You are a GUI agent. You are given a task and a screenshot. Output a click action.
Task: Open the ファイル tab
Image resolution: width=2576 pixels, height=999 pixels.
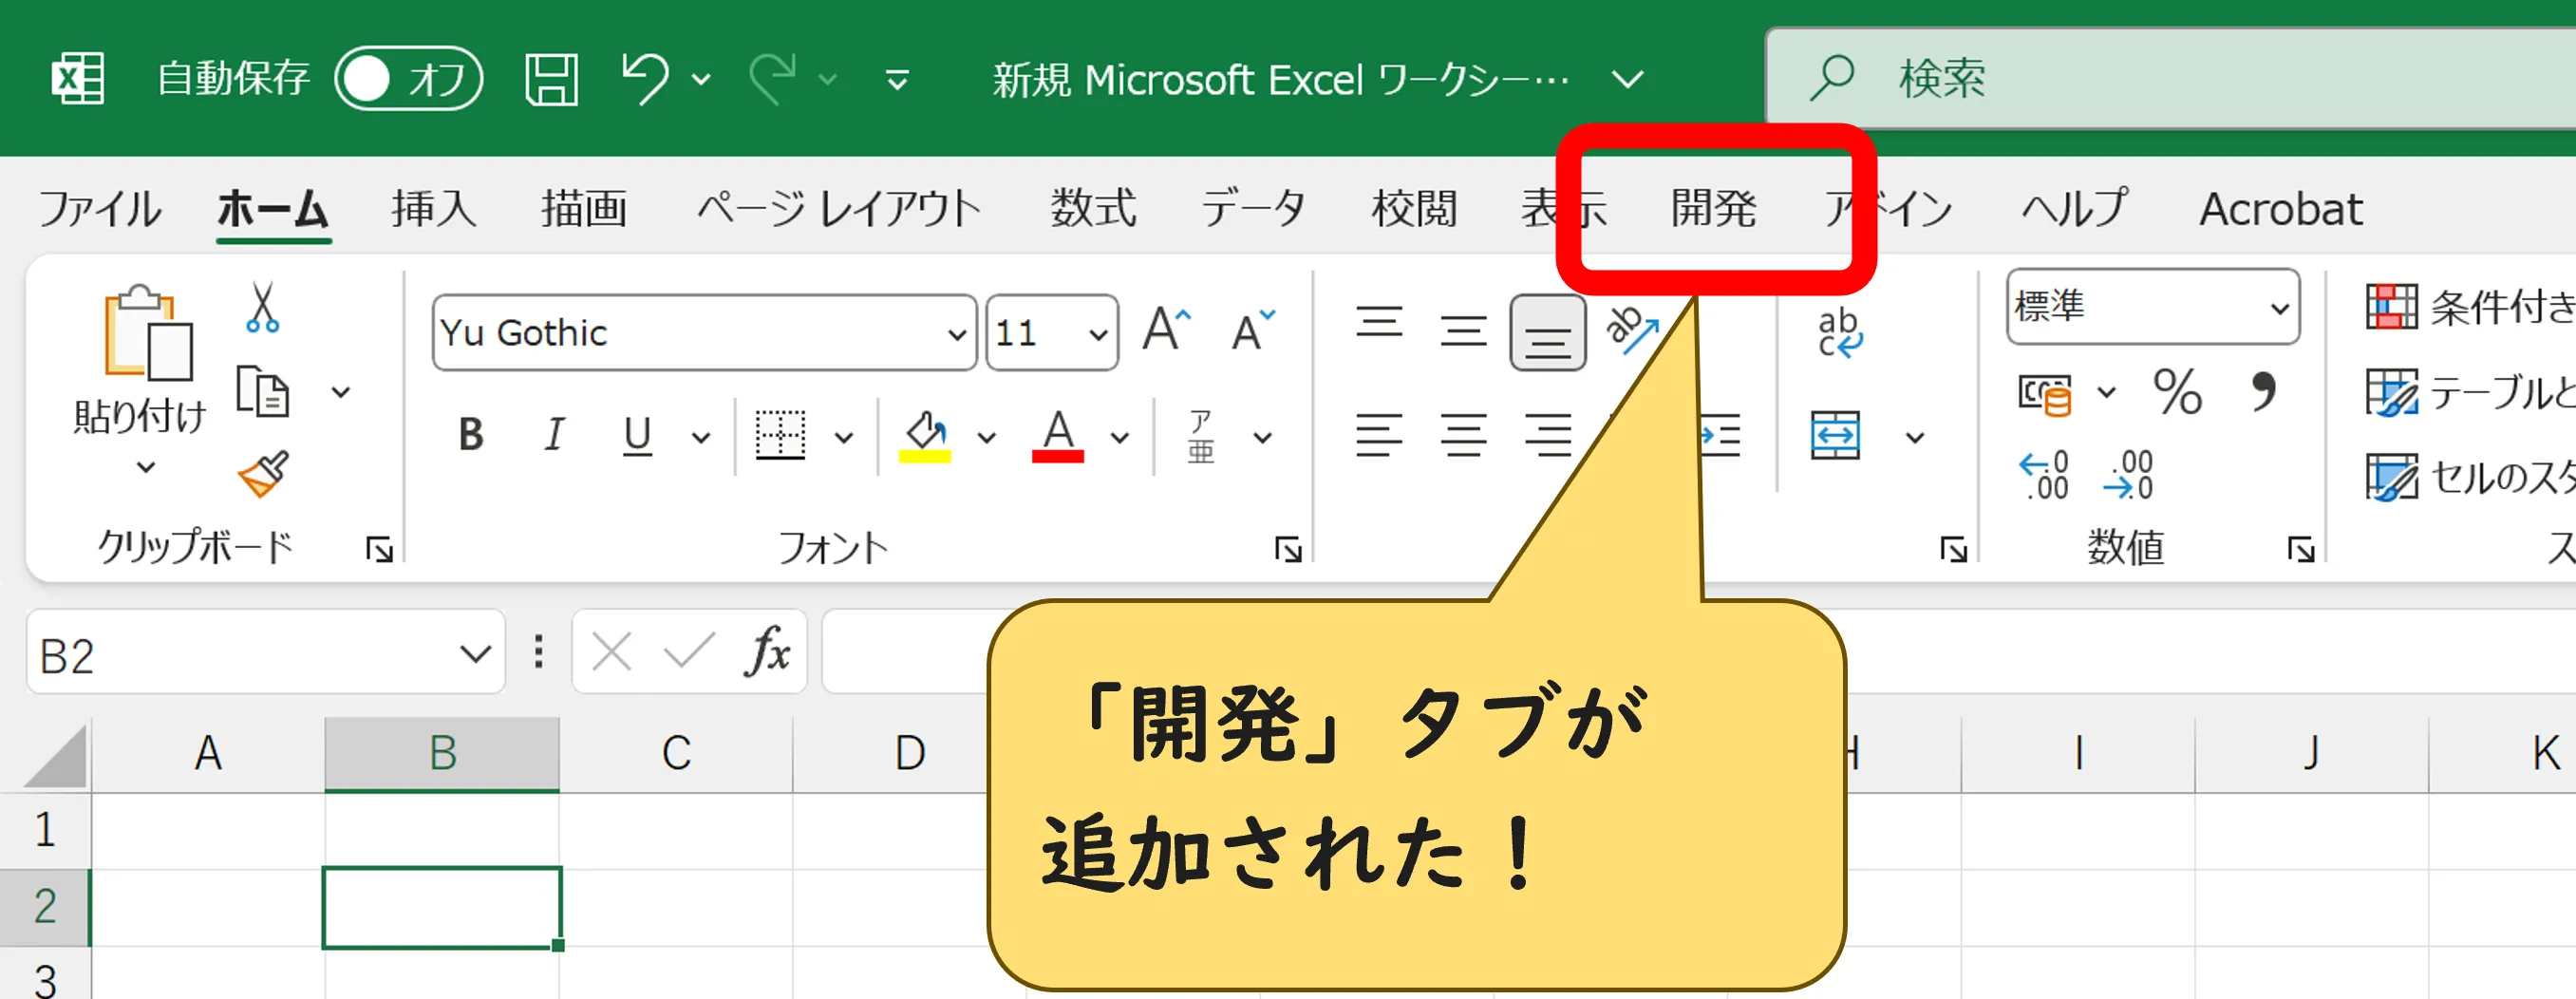click(x=98, y=208)
